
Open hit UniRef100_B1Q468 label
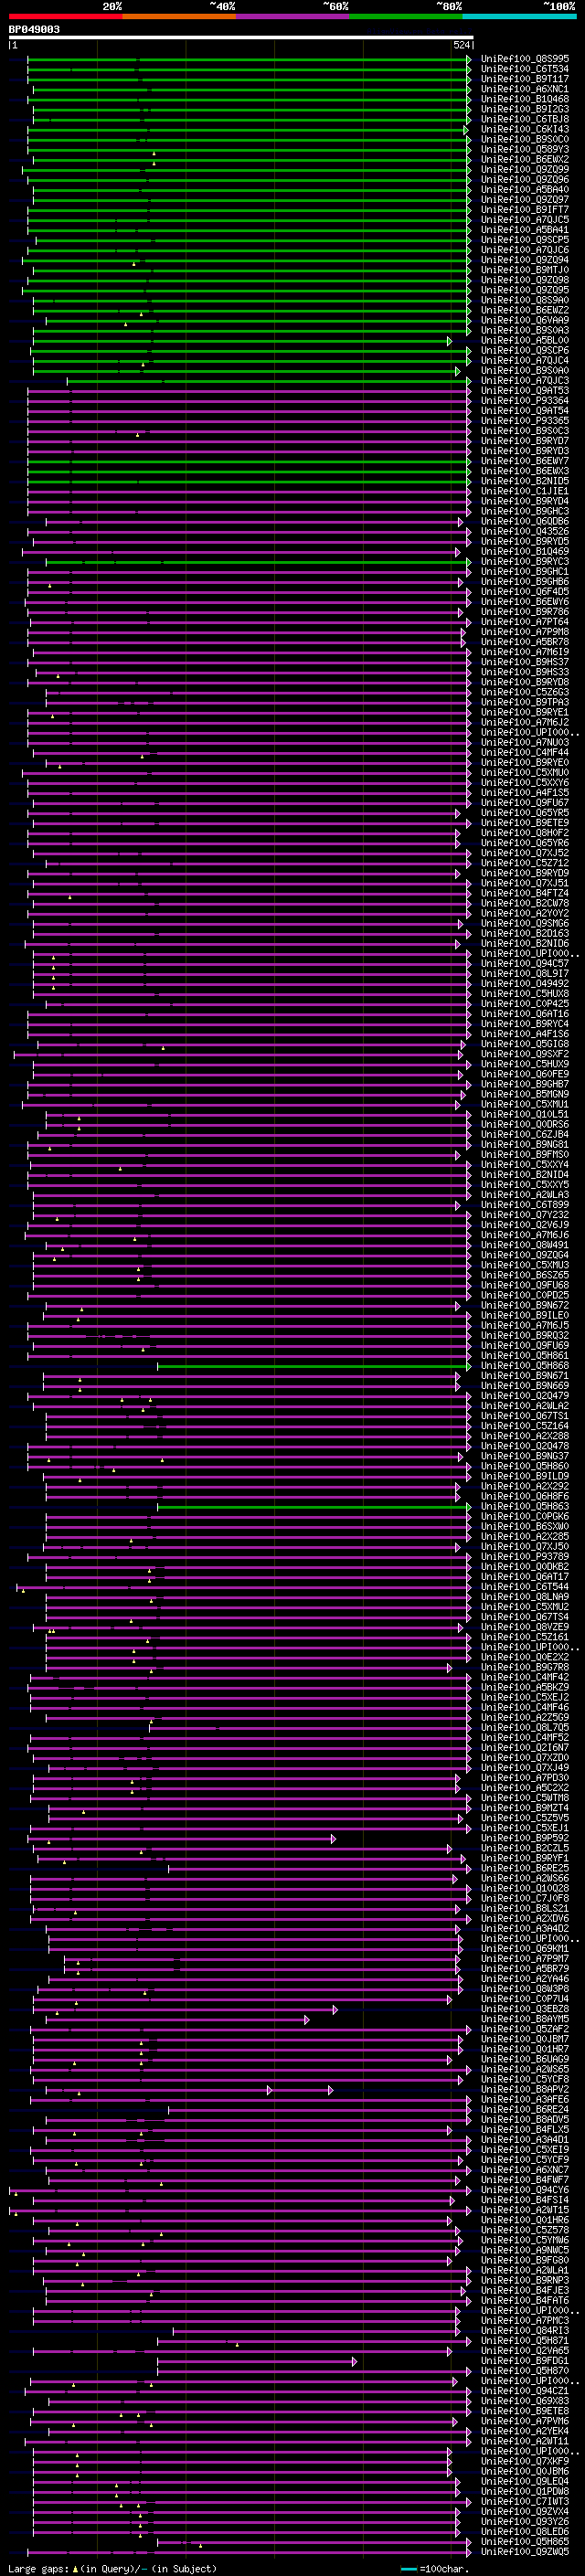tap(525, 99)
